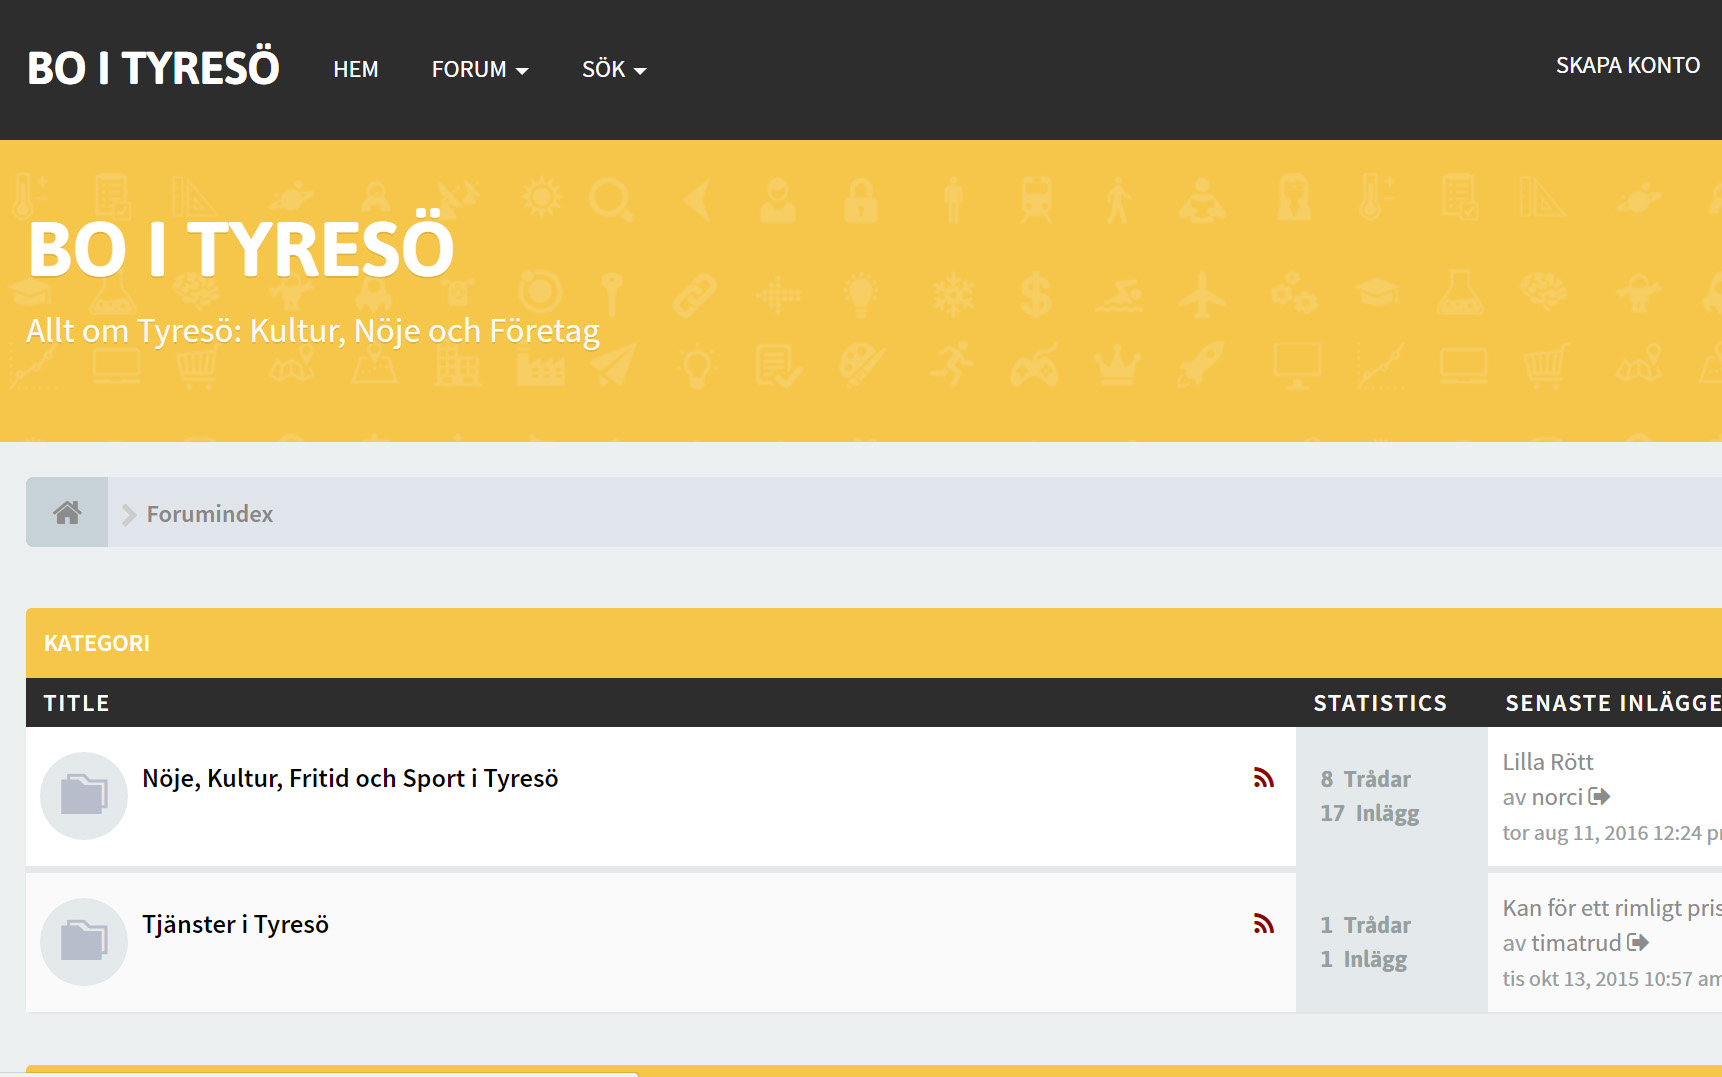Click the large BO I TYRESÖ banner heading
This screenshot has height=1077, width=1722.
241,249
